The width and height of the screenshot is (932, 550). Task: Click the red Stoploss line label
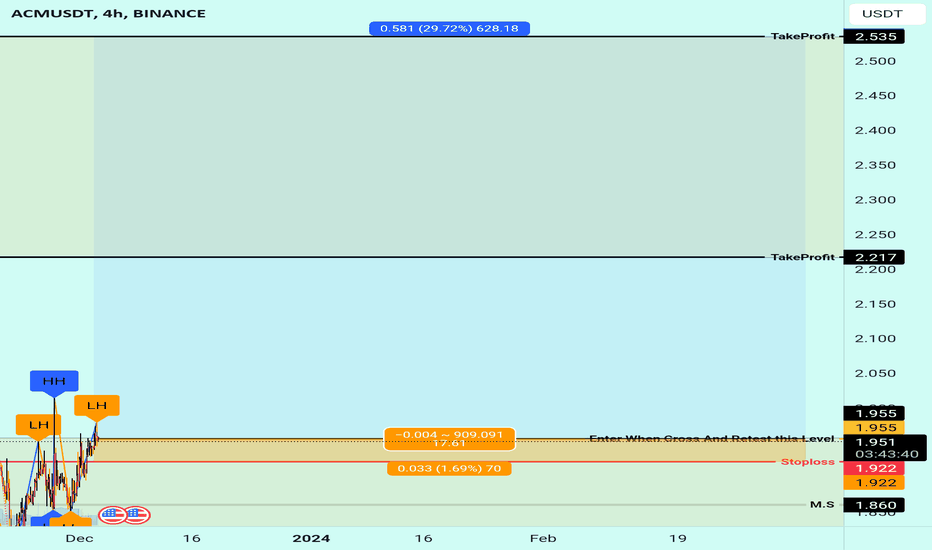(x=808, y=461)
